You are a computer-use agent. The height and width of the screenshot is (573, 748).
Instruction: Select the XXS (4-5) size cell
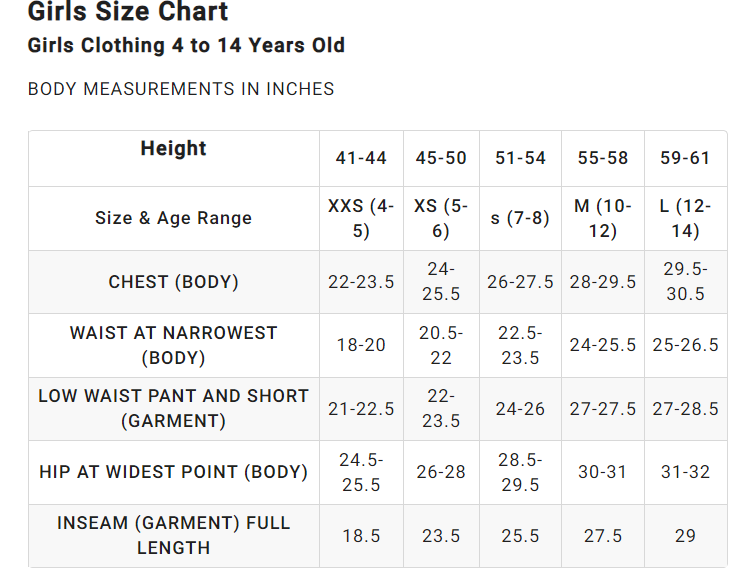pyautogui.click(x=361, y=218)
